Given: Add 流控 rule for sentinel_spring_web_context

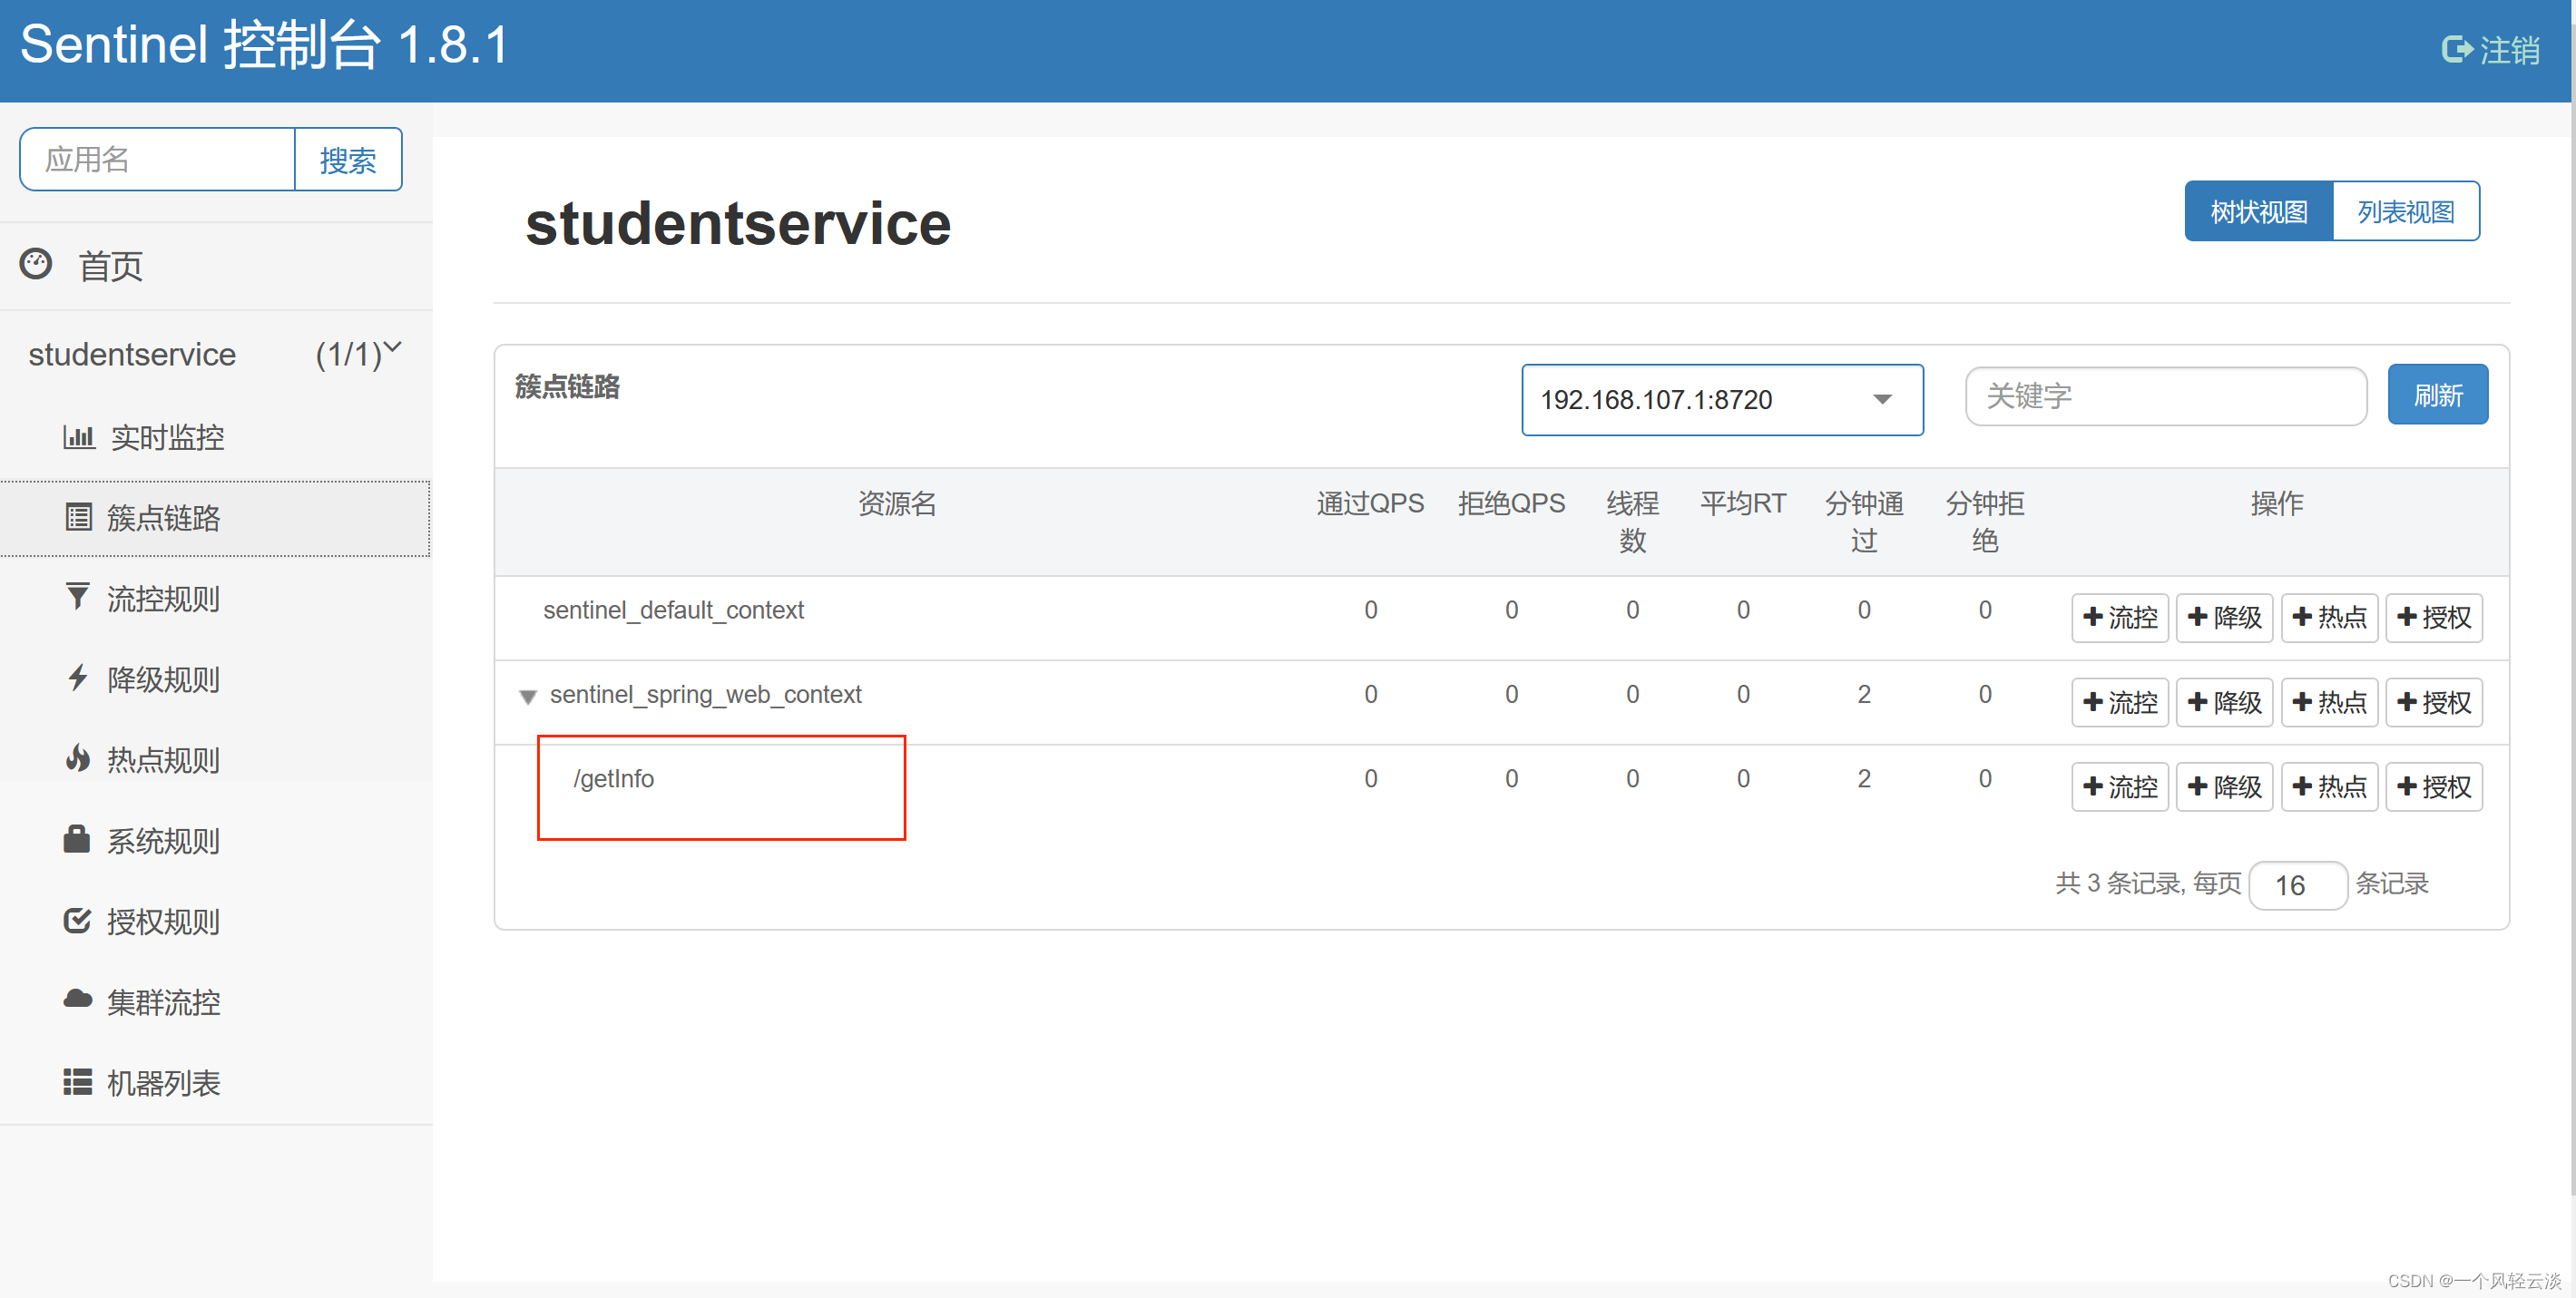Looking at the screenshot, I should pyautogui.click(x=2120, y=702).
